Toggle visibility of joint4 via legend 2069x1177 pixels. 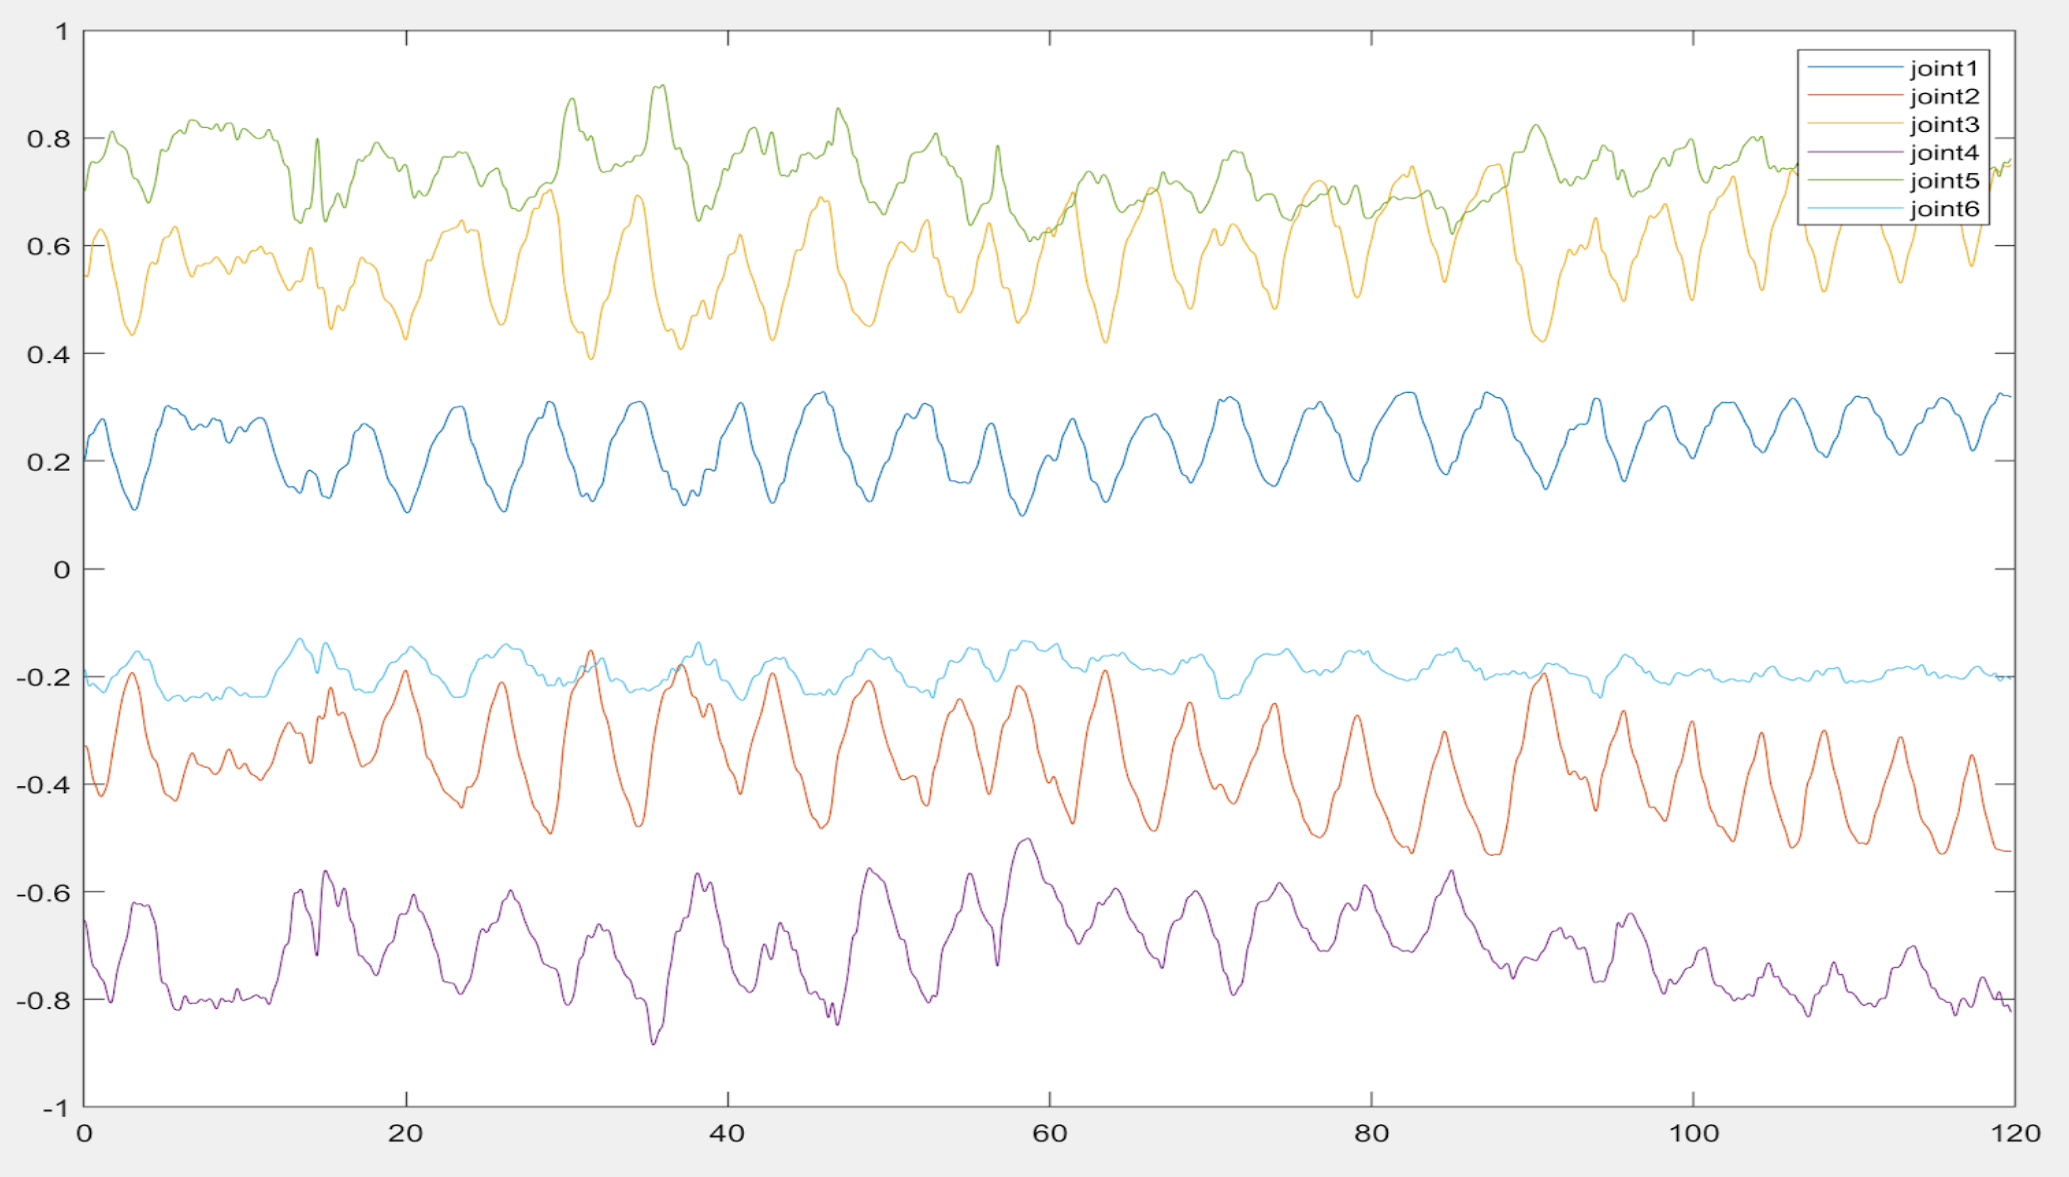1943,151
